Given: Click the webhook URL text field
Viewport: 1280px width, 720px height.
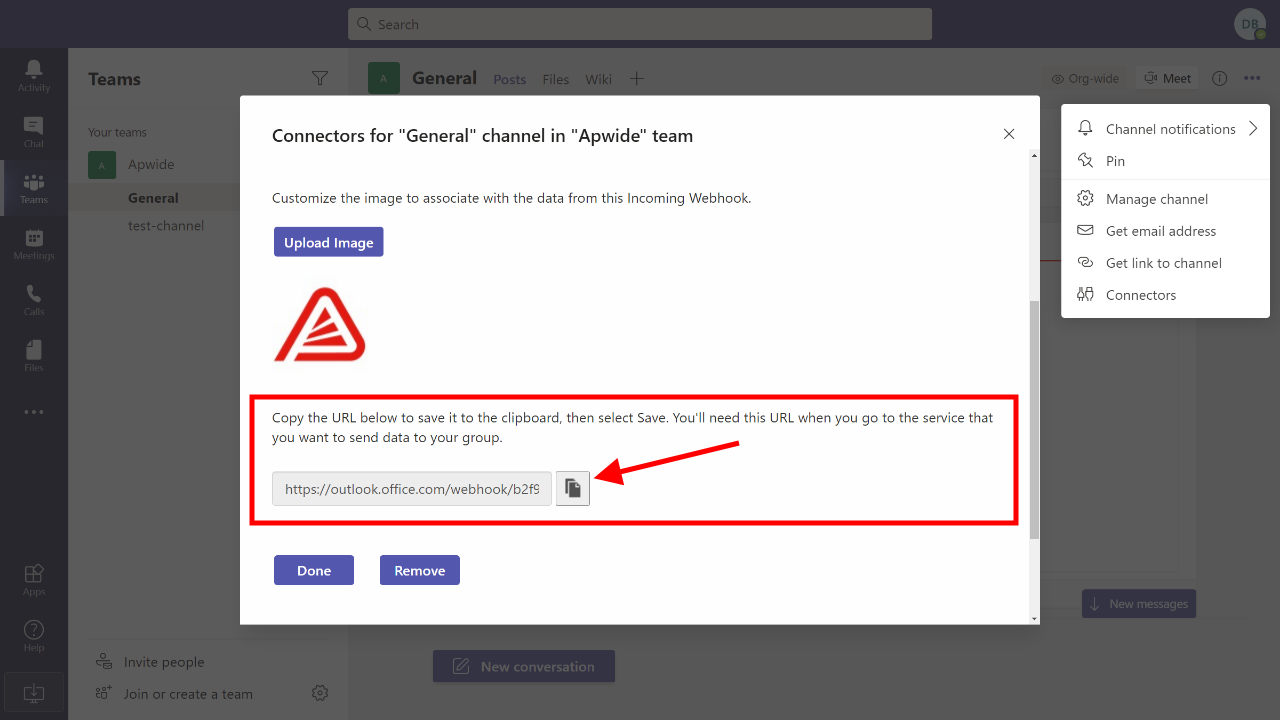Looking at the screenshot, I should [412, 489].
